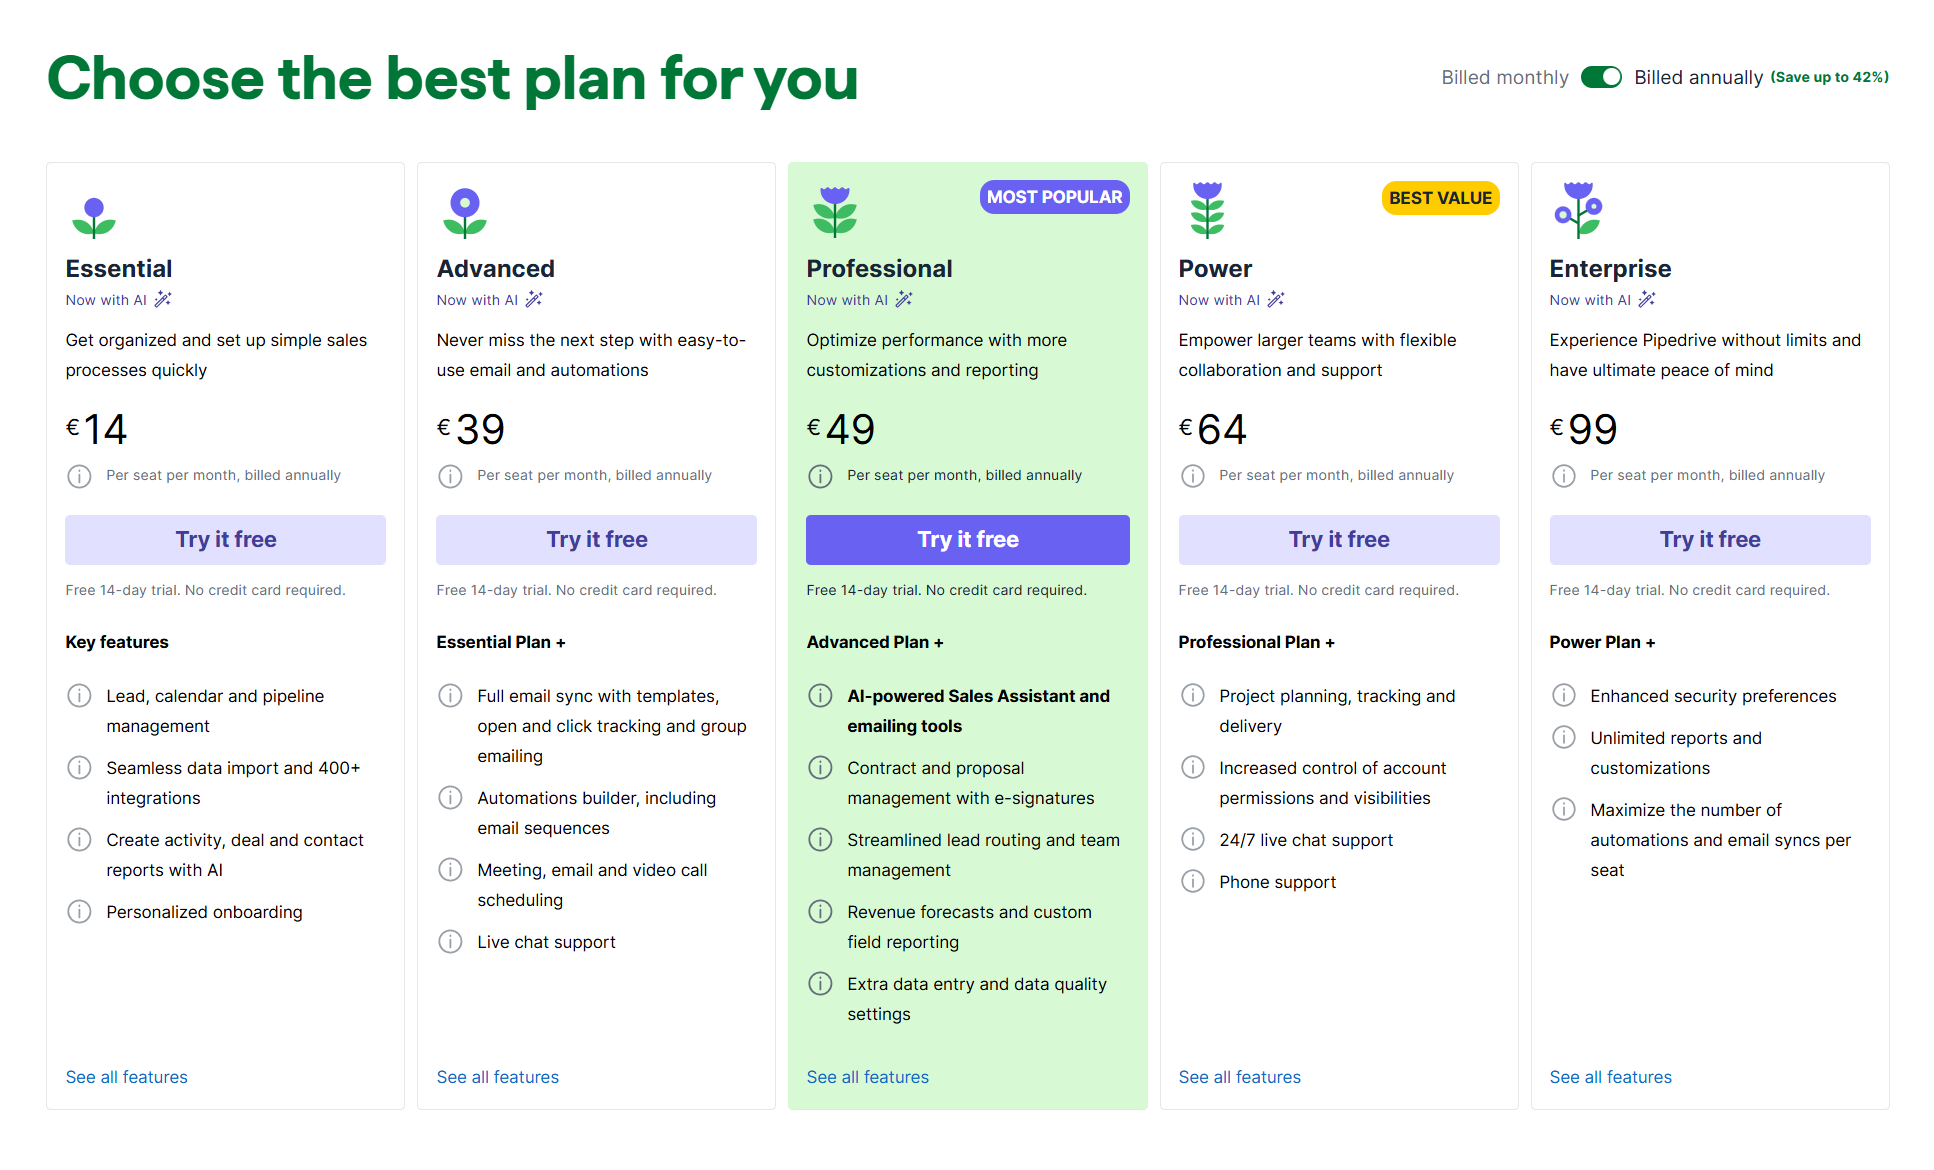Viewport: 1934px width, 1170px height.
Task: Click info icon for Phone support
Action: (x=1192, y=881)
